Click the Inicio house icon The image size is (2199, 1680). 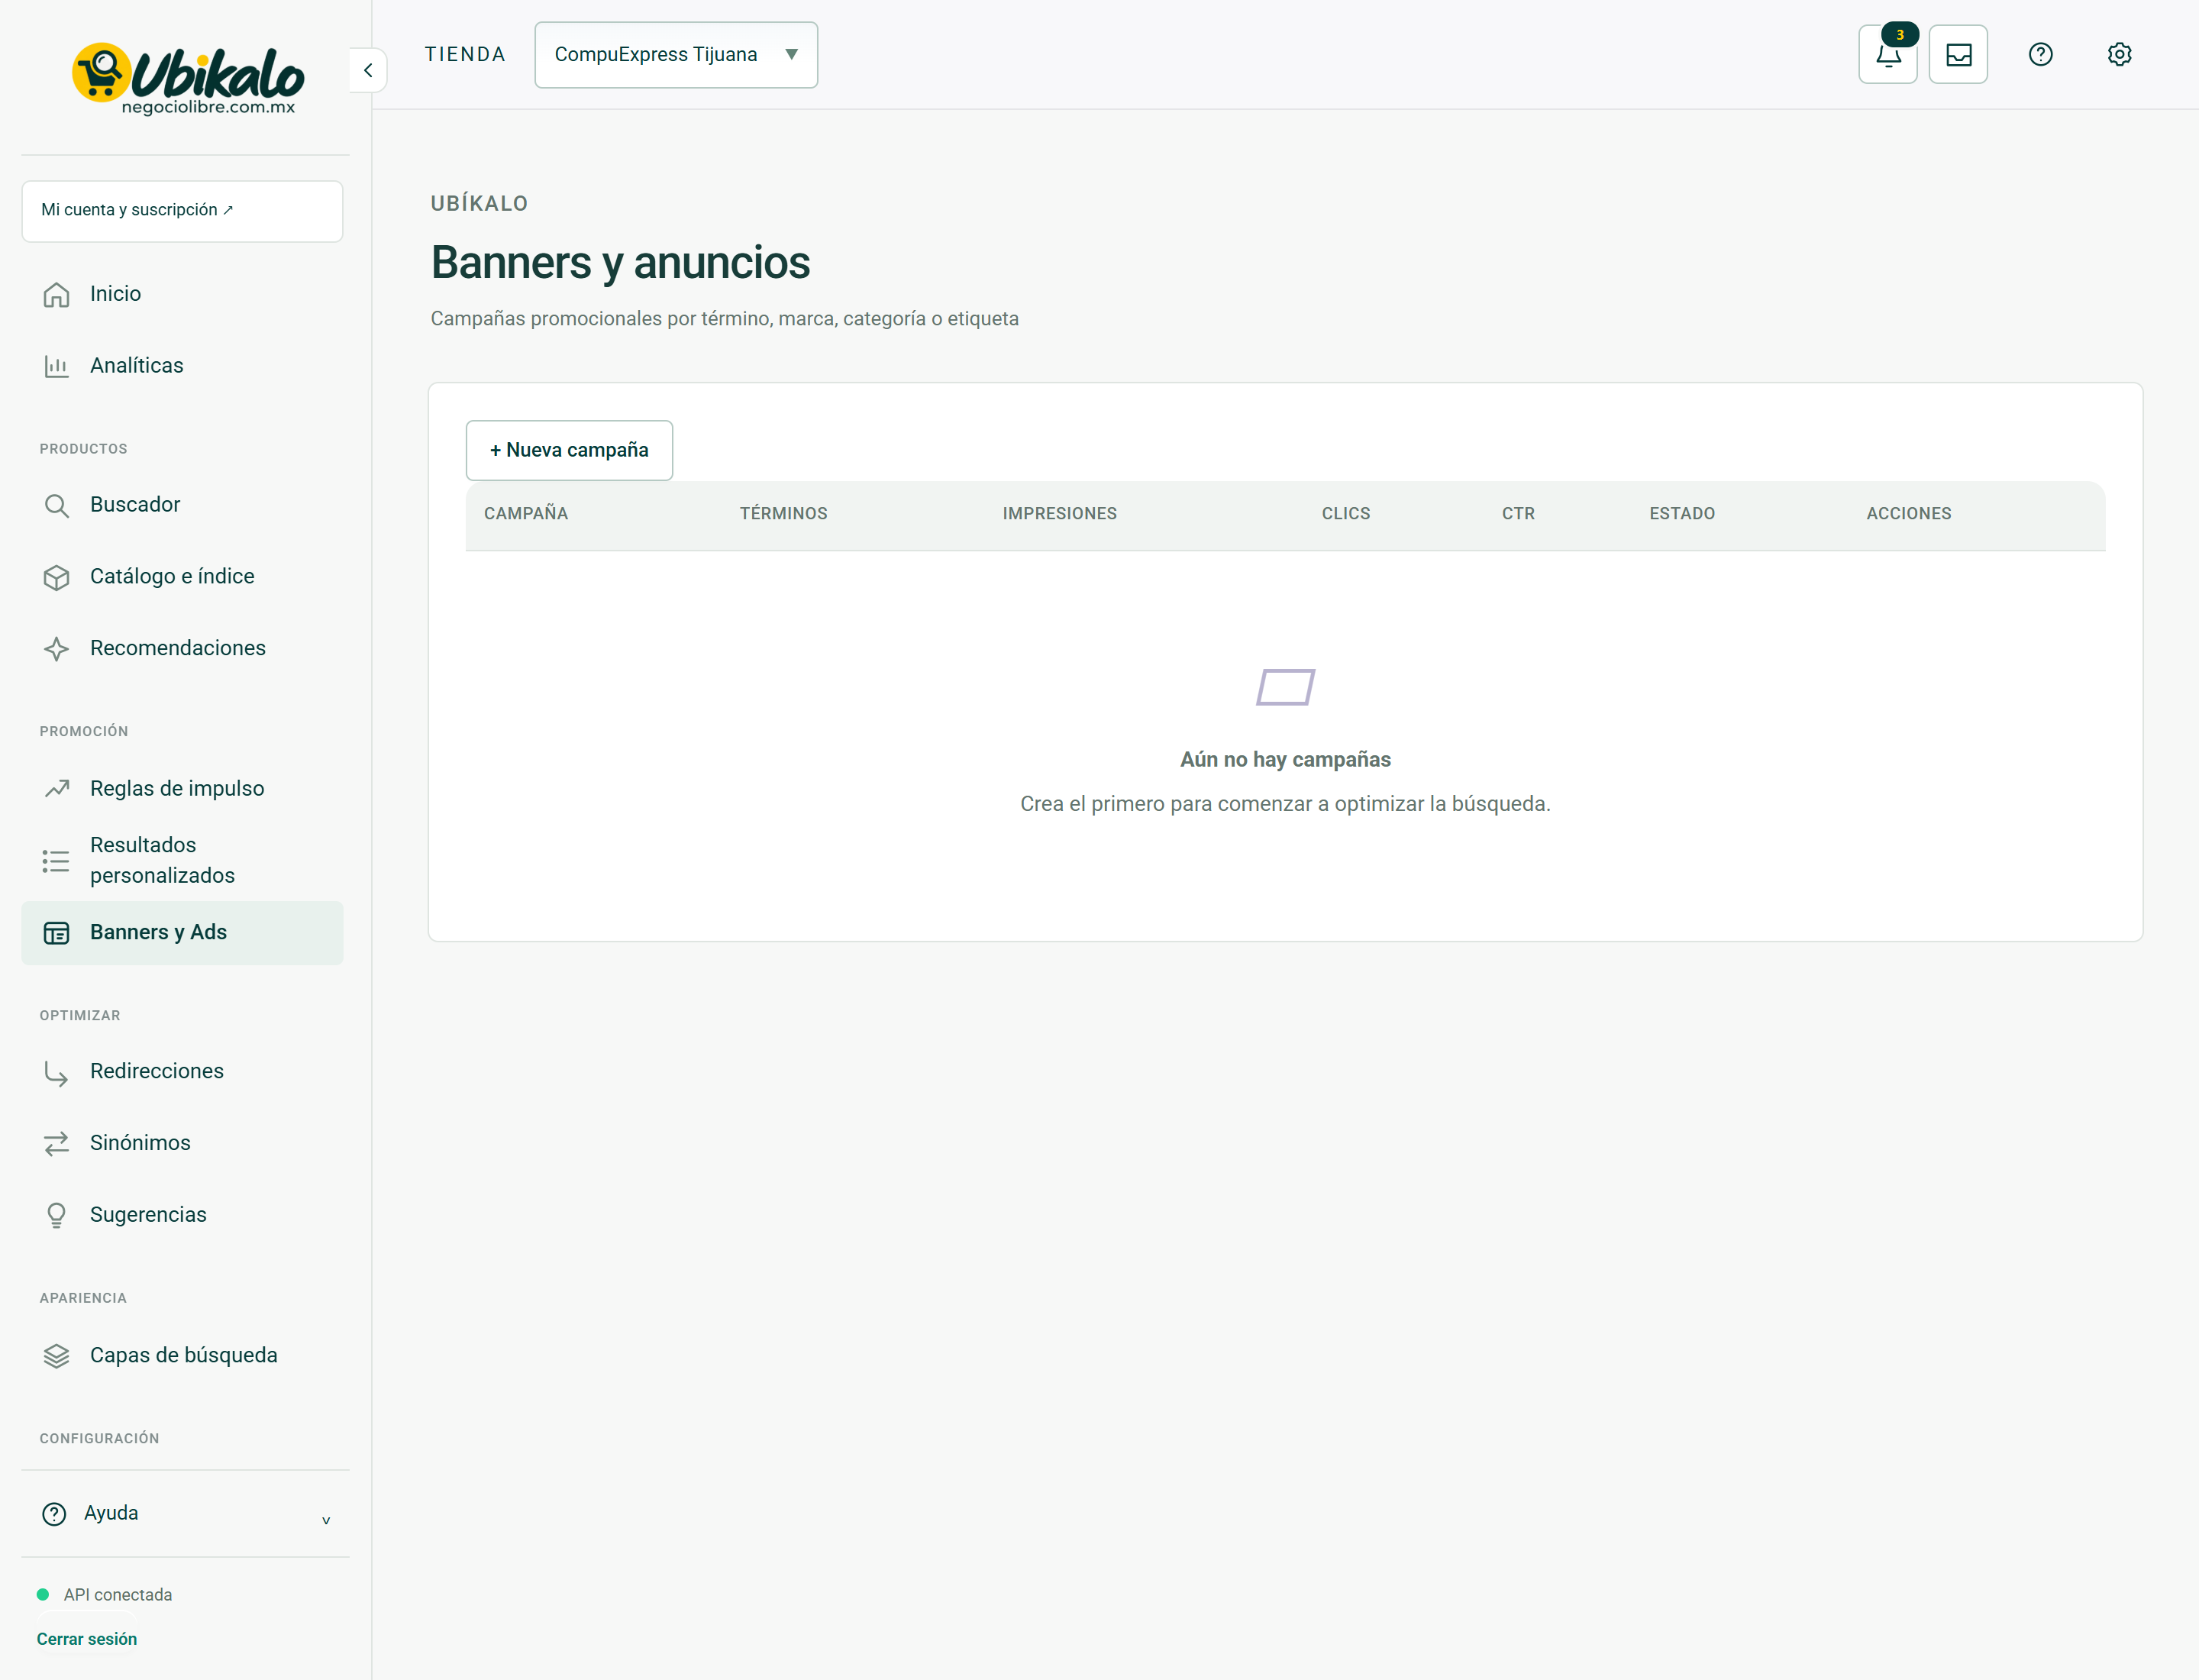coord(57,294)
